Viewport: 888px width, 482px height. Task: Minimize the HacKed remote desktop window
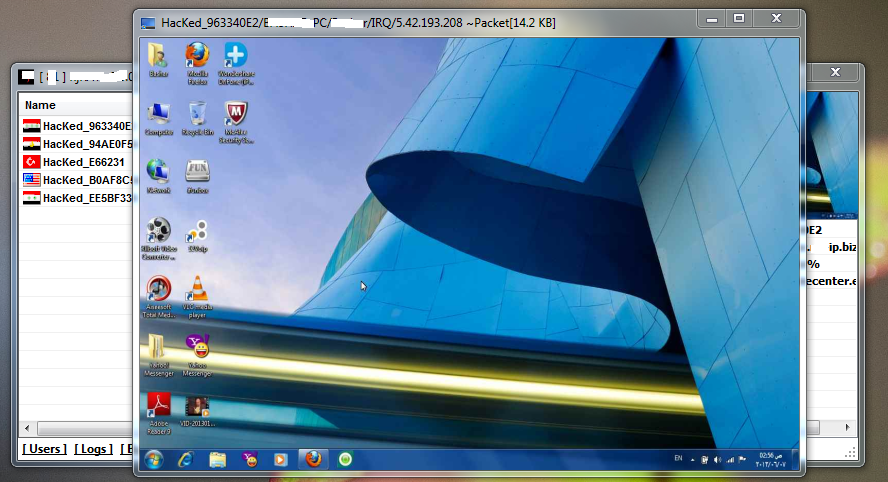pos(712,19)
